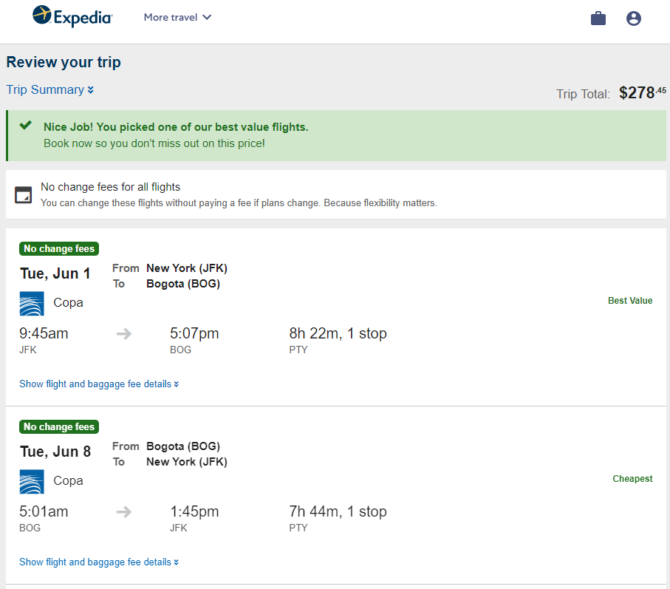Expand the More travel dropdown
Viewport: 670px width, 589px height.
[x=177, y=18]
